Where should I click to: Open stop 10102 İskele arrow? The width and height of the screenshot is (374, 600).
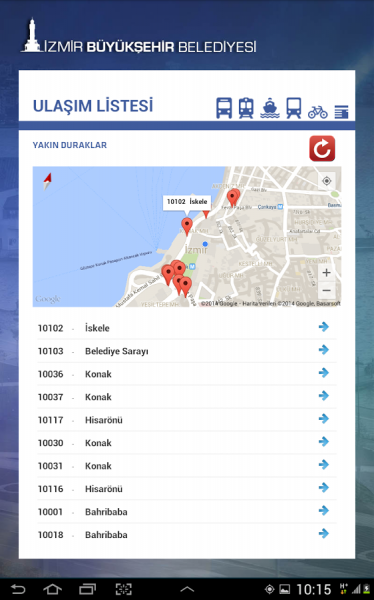323,327
